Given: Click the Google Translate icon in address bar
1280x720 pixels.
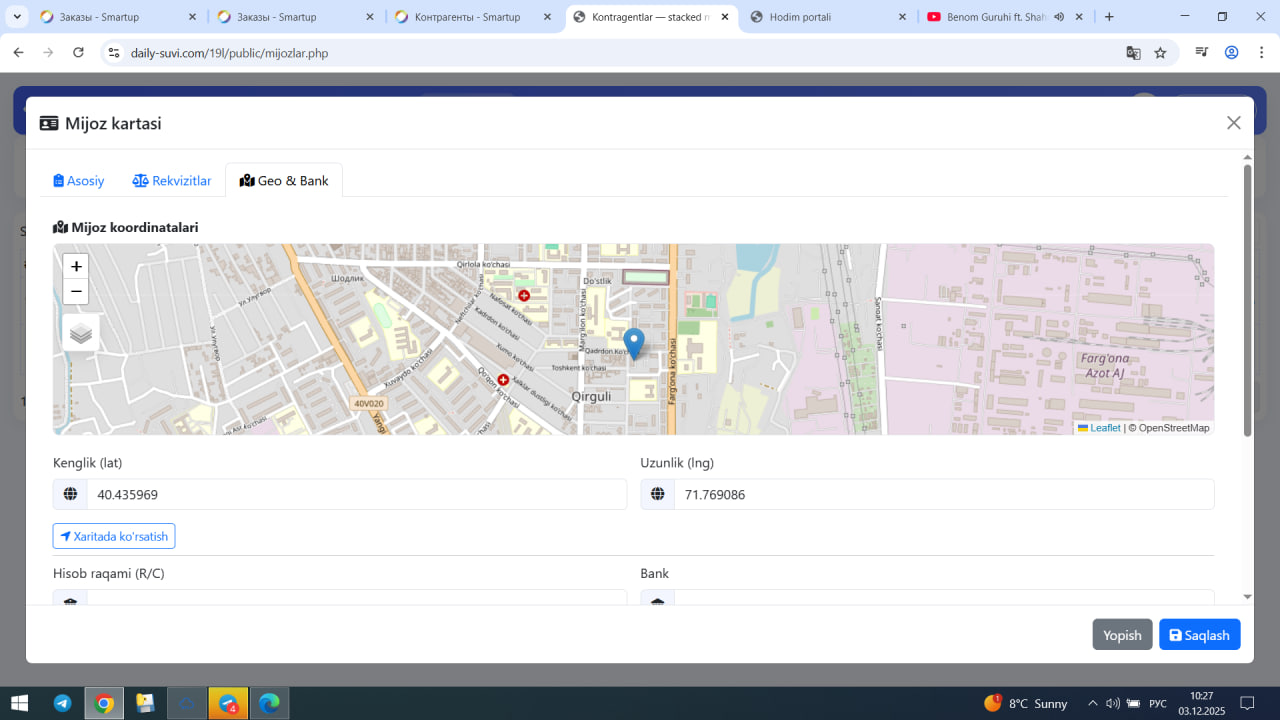Looking at the screenshot, I should (x=1133, y=53).
